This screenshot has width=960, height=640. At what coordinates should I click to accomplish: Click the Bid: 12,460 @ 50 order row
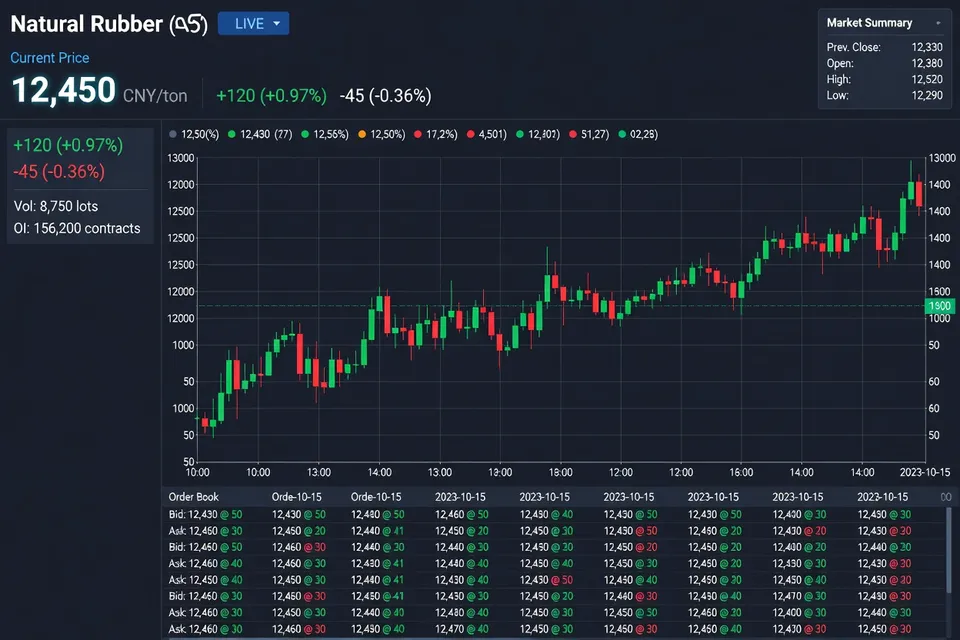205,547
